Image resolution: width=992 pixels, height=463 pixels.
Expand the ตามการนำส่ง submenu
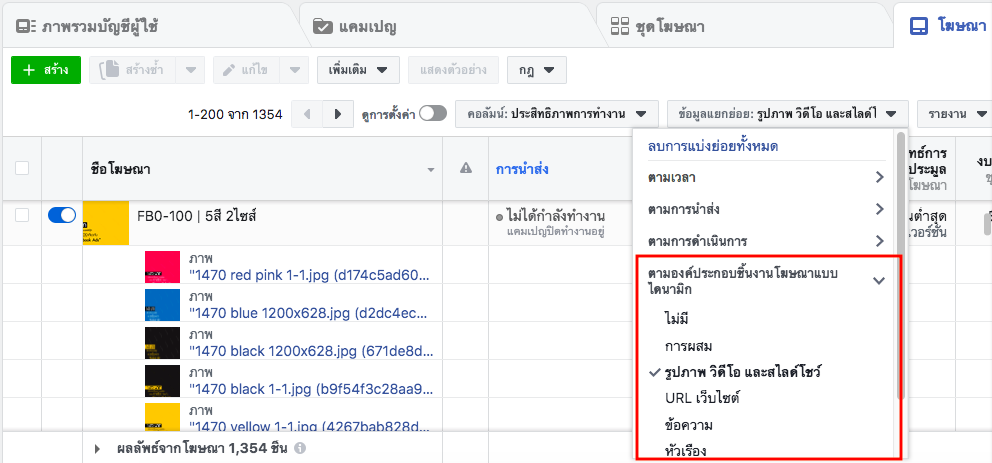[x=766, y=209]
